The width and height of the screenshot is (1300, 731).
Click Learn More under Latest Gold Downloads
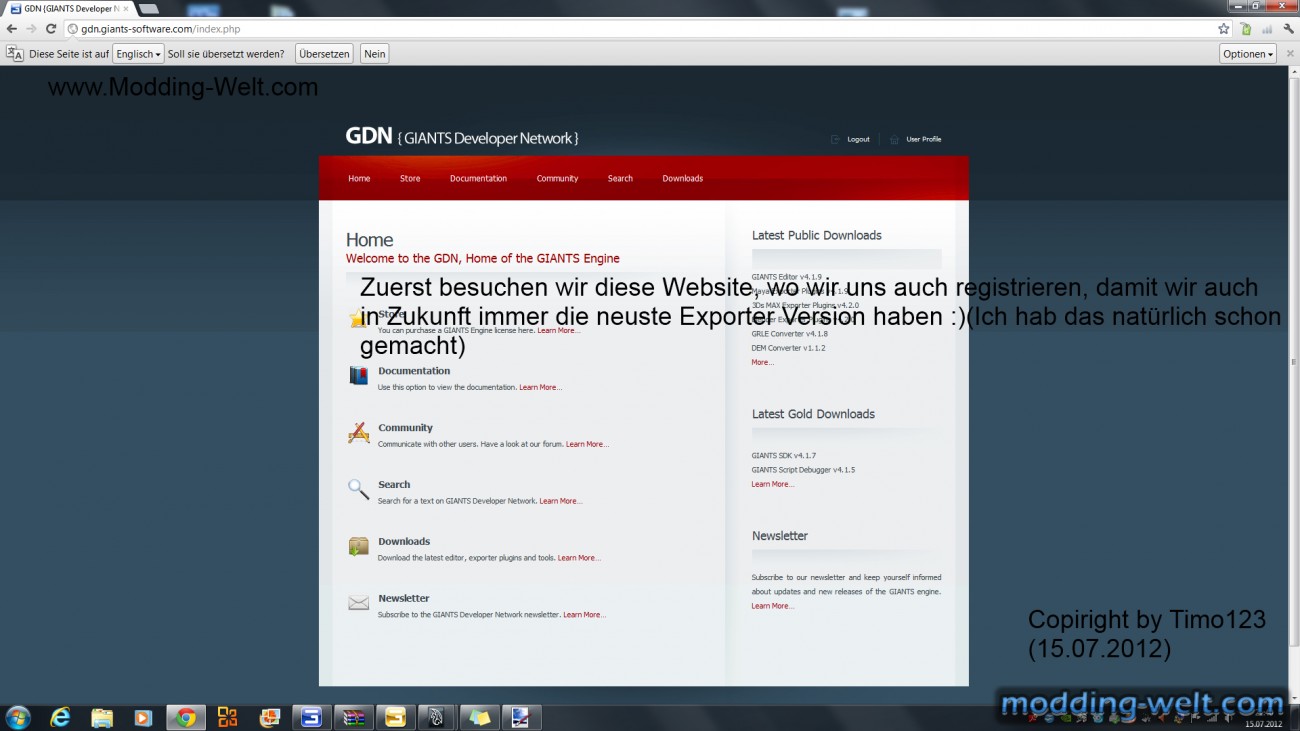(772, 484)
